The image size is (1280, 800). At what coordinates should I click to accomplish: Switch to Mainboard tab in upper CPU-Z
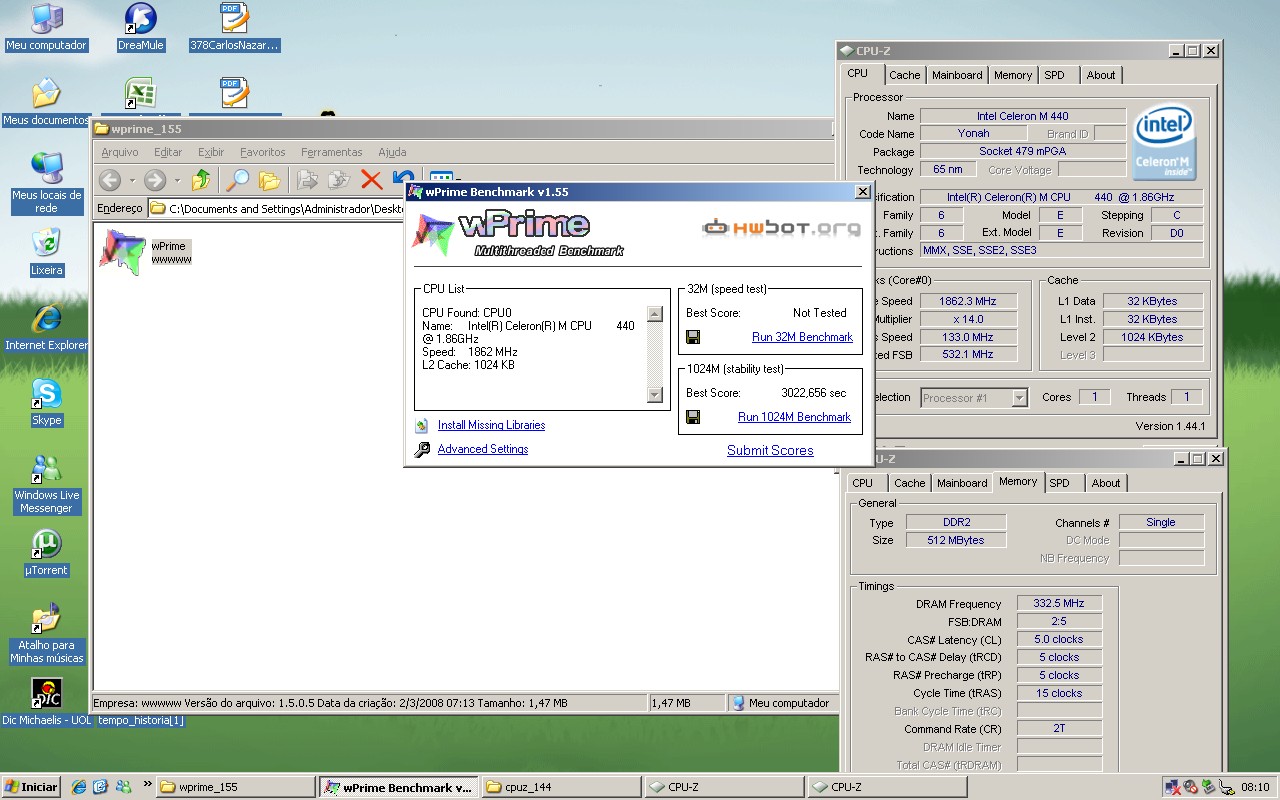pos(957,75)
